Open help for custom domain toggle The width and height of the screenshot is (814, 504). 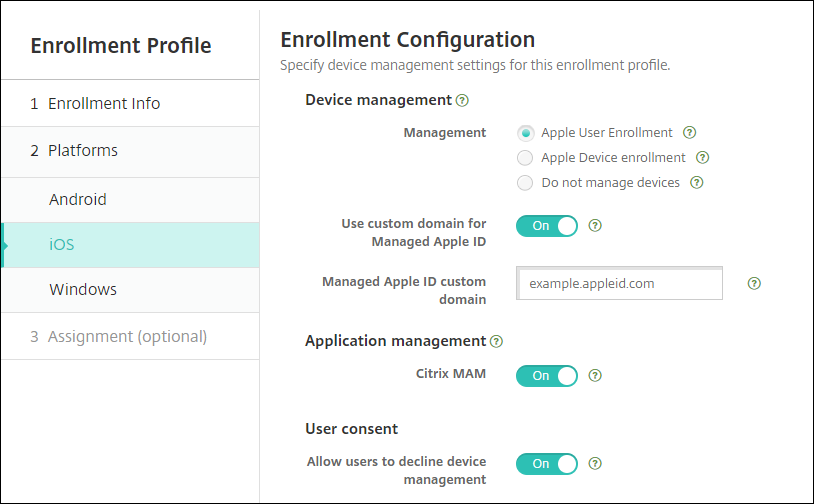595,225
